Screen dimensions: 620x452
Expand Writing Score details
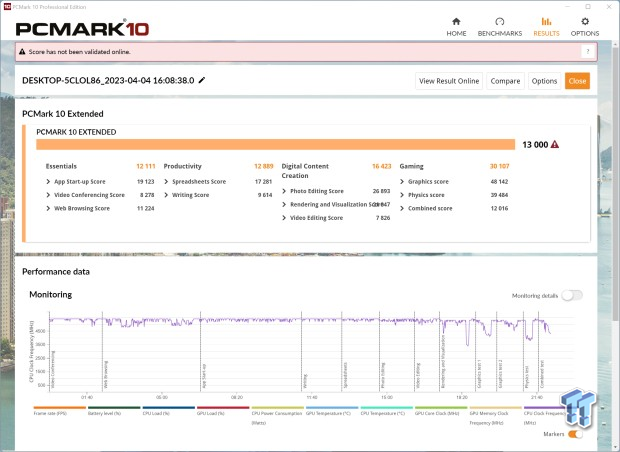click(x=166, y=195)
